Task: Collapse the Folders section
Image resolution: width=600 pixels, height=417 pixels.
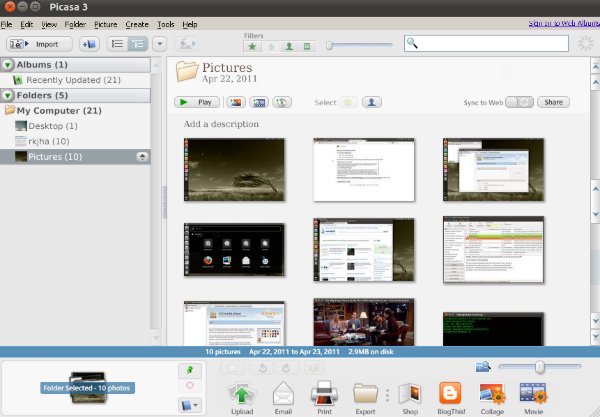Action: (x=8, y=95)
